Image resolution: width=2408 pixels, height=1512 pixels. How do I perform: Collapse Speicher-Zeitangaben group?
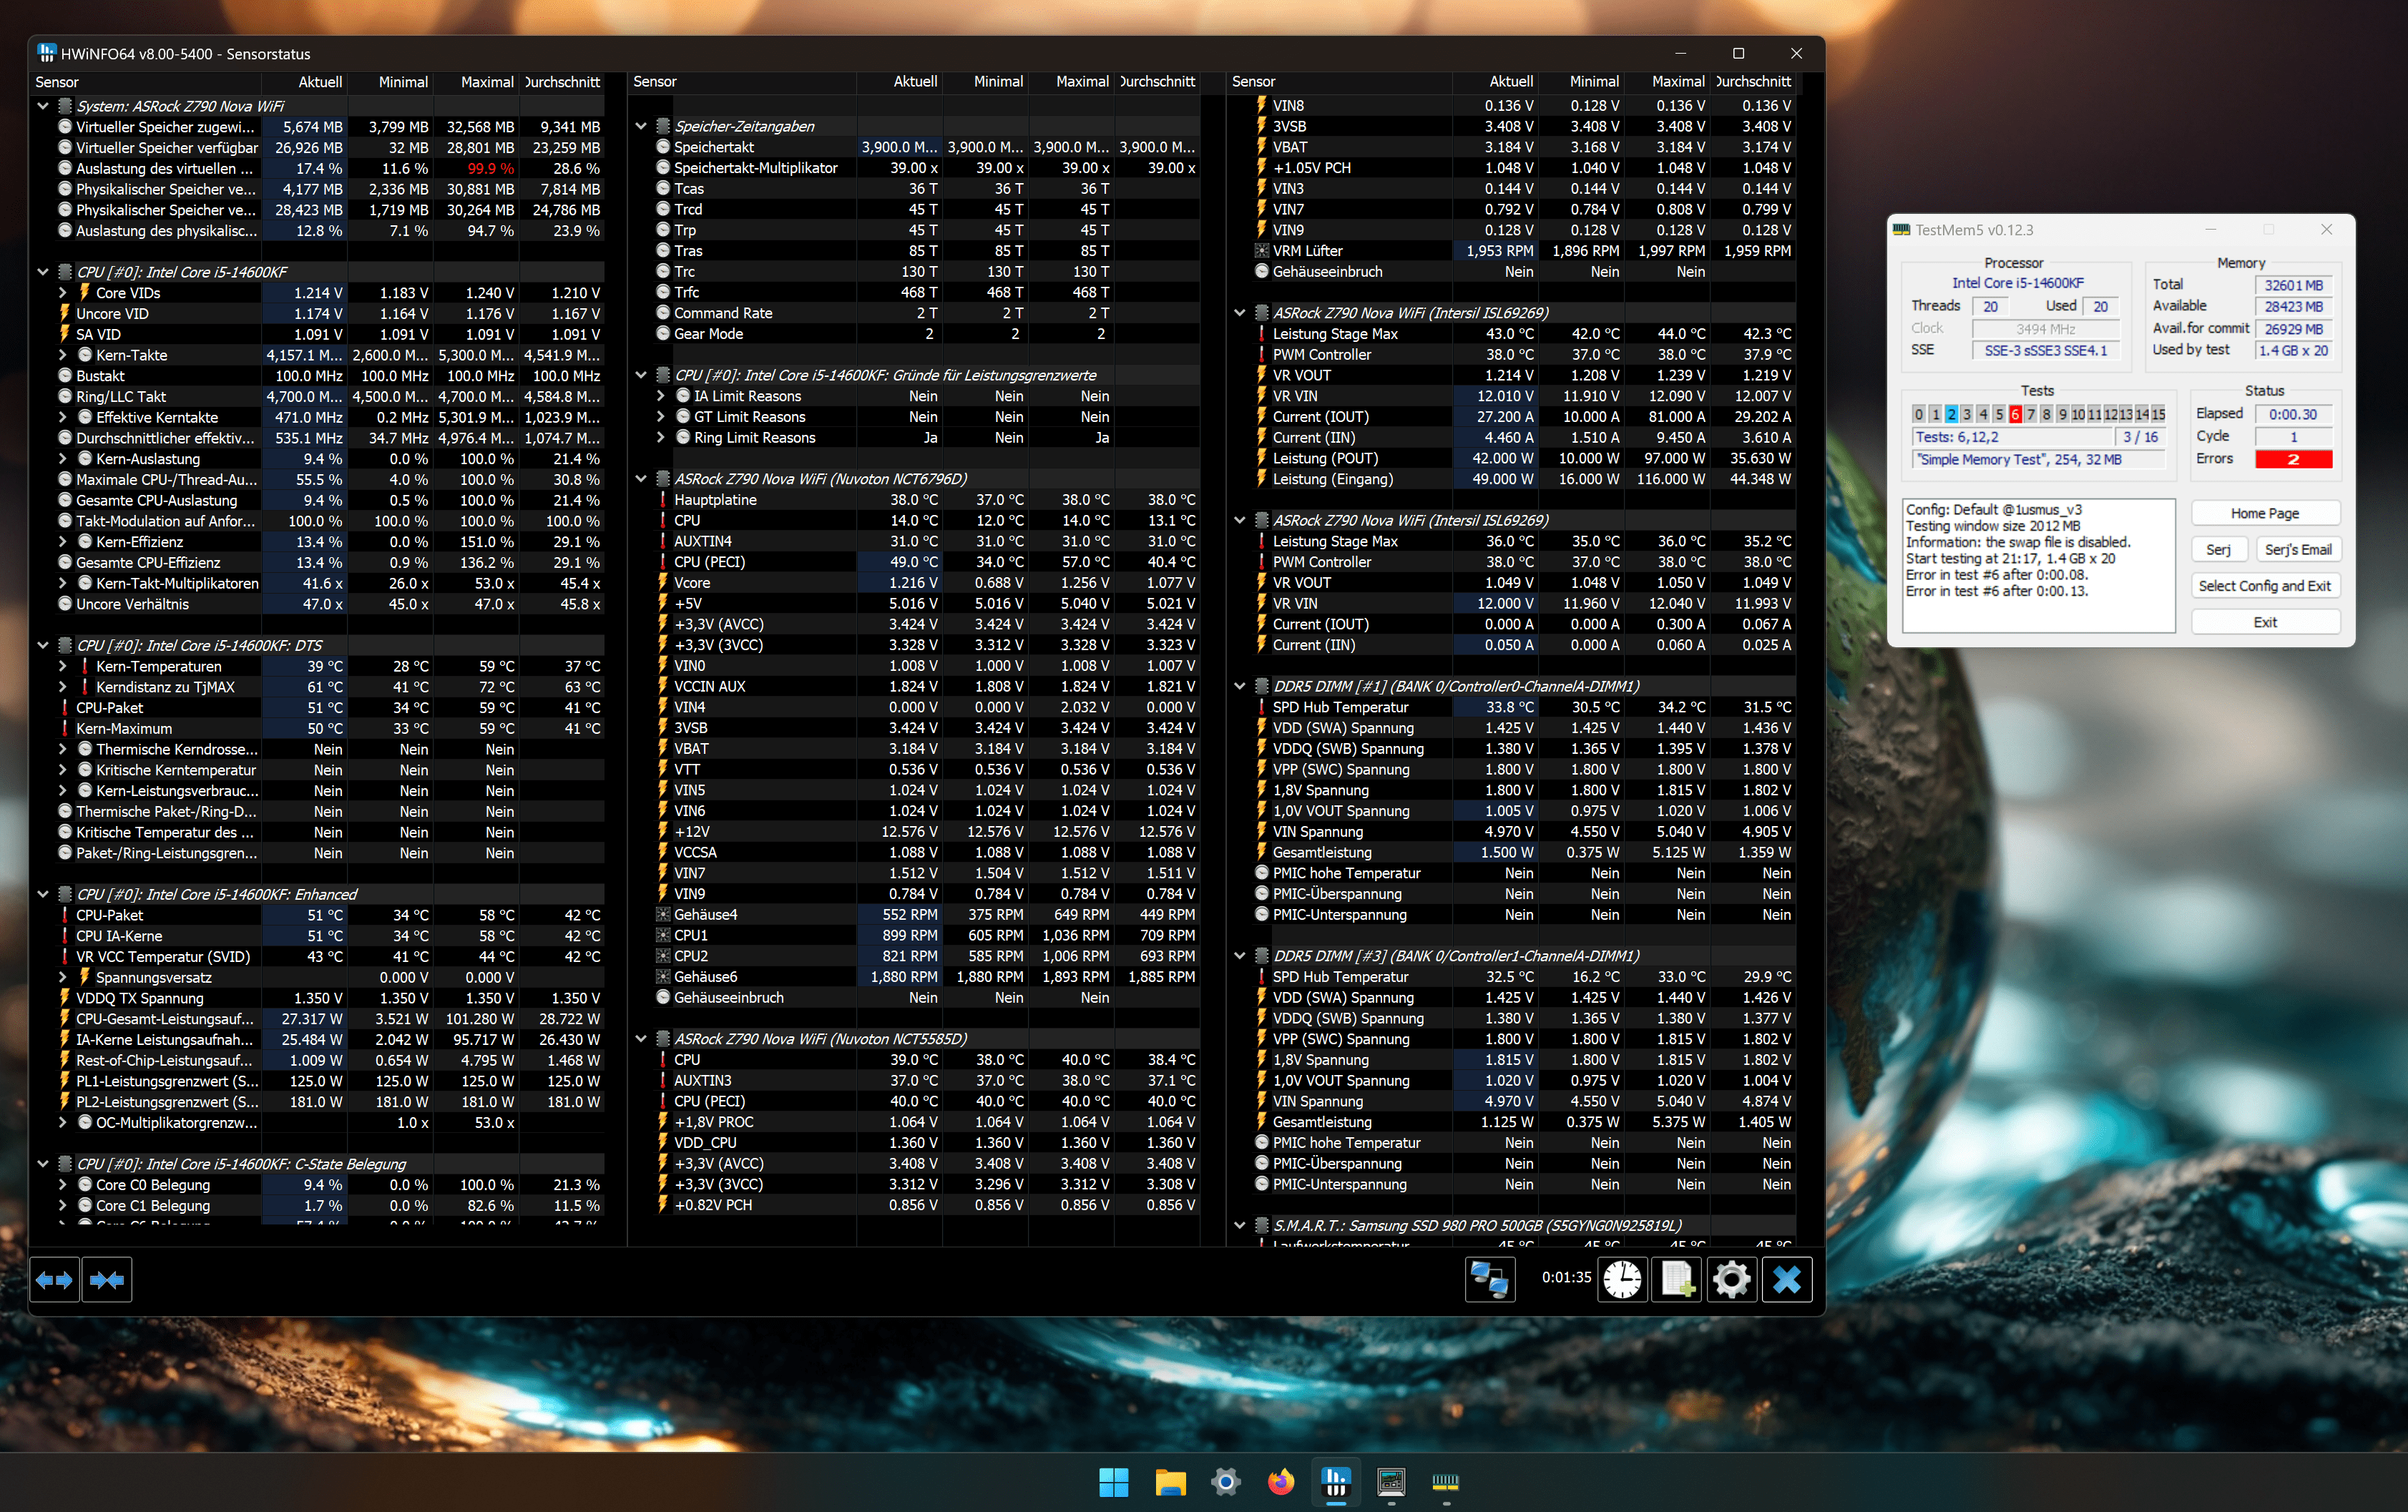click(x=641, y=126)
